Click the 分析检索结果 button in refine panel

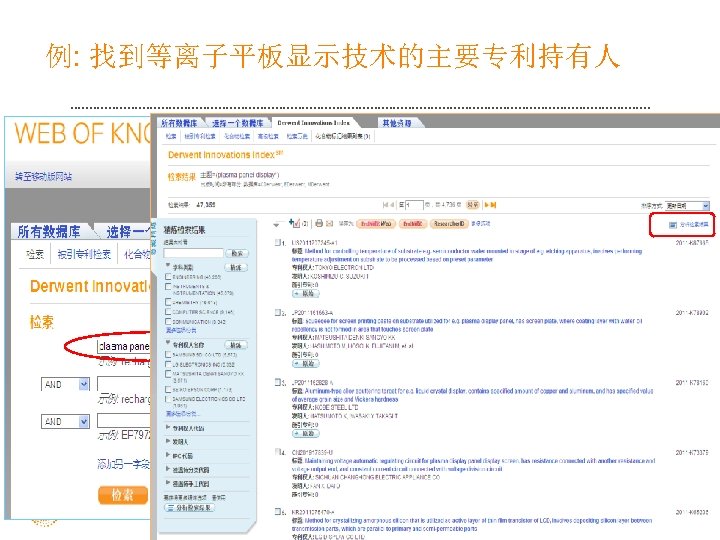(x=189, y=508)
